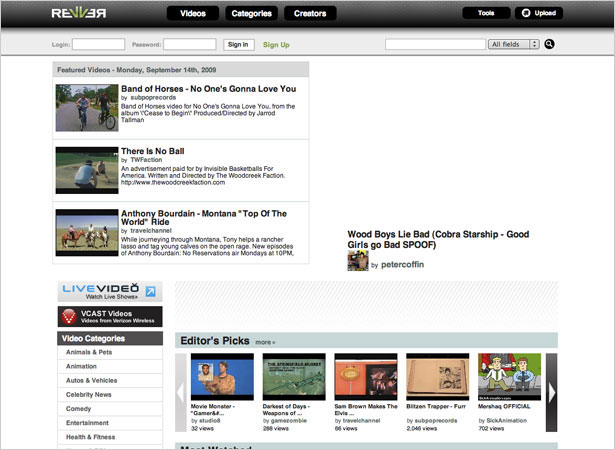Click the magnifier search icon
Screen dimensions: 615x450
pos(549,44)
